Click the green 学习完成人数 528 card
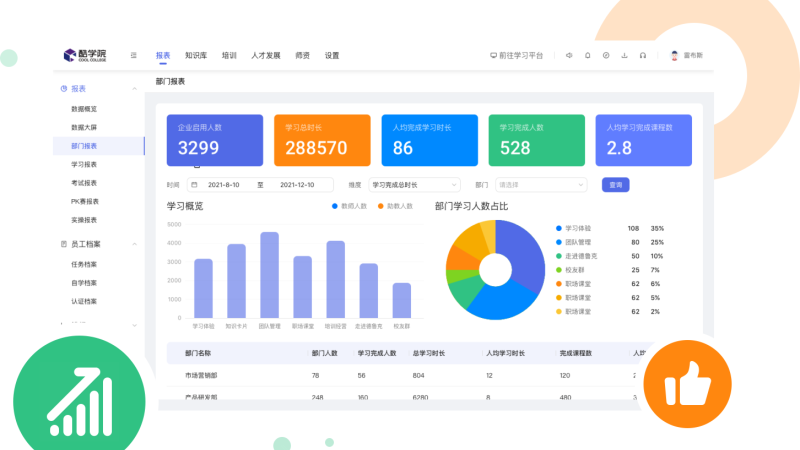Image resolution: width=800 pixels, height=450 pixels. [537, 140]
